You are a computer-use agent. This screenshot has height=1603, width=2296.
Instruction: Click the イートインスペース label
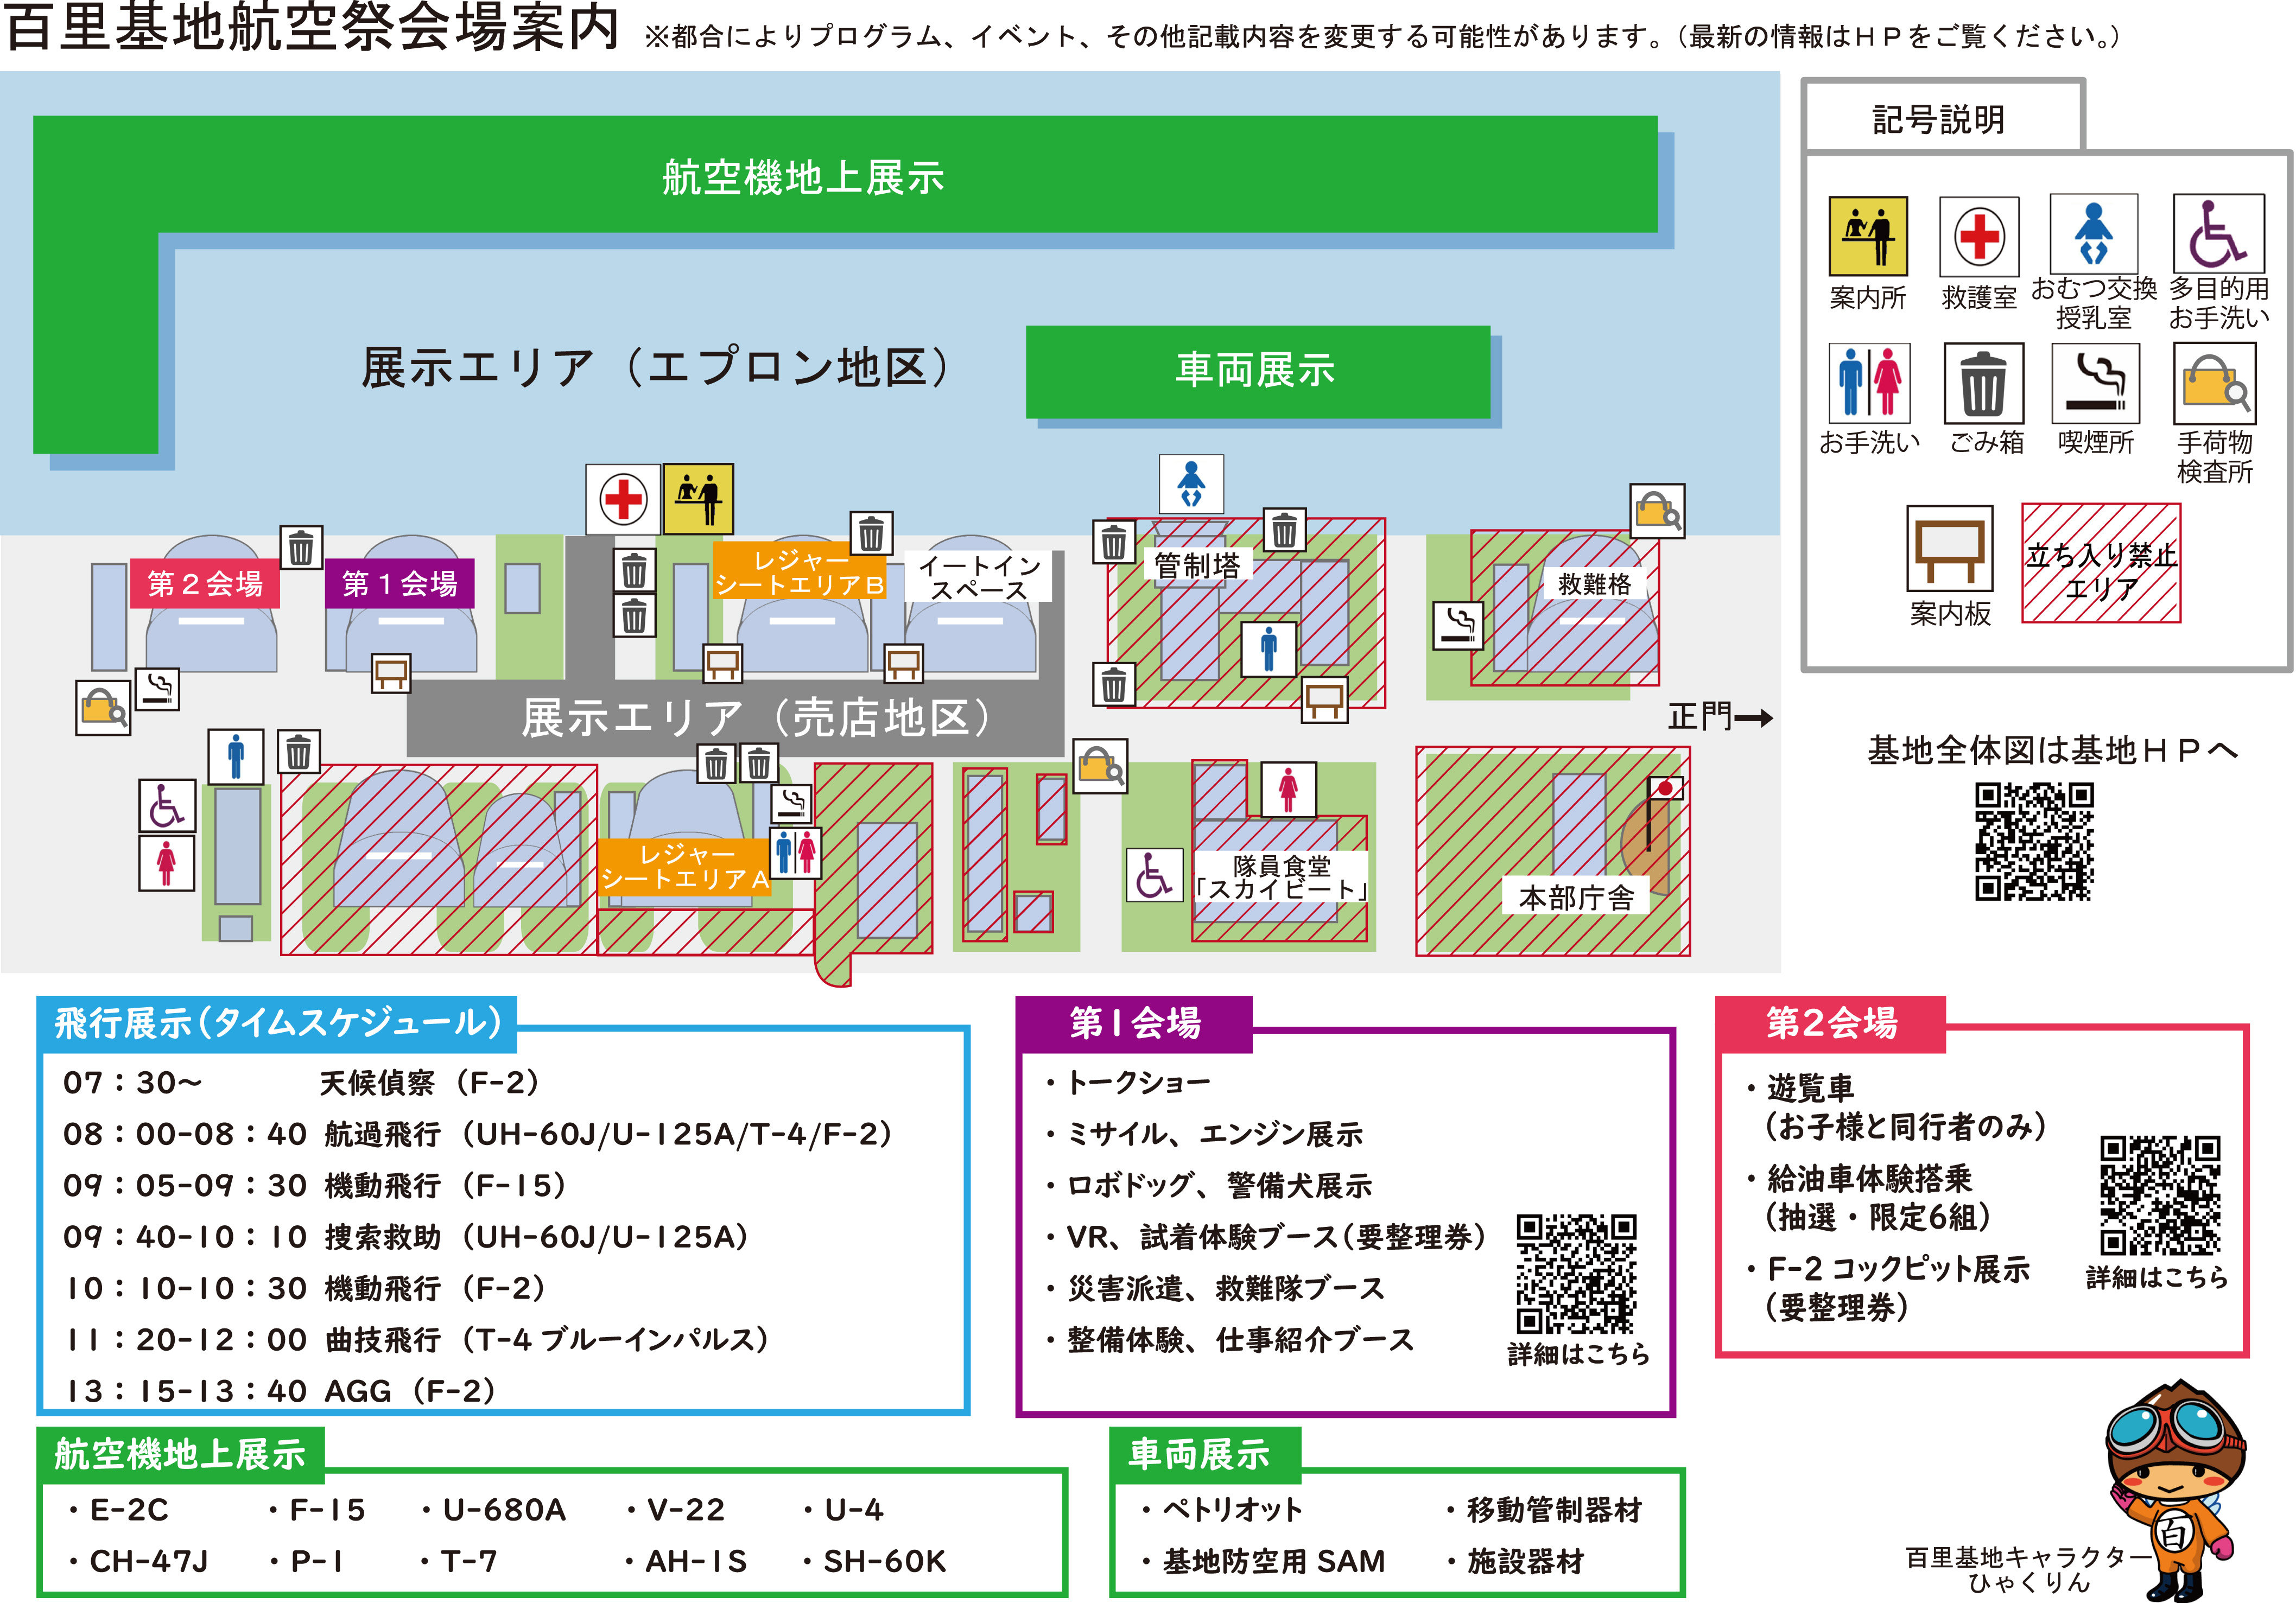(978, 577)
